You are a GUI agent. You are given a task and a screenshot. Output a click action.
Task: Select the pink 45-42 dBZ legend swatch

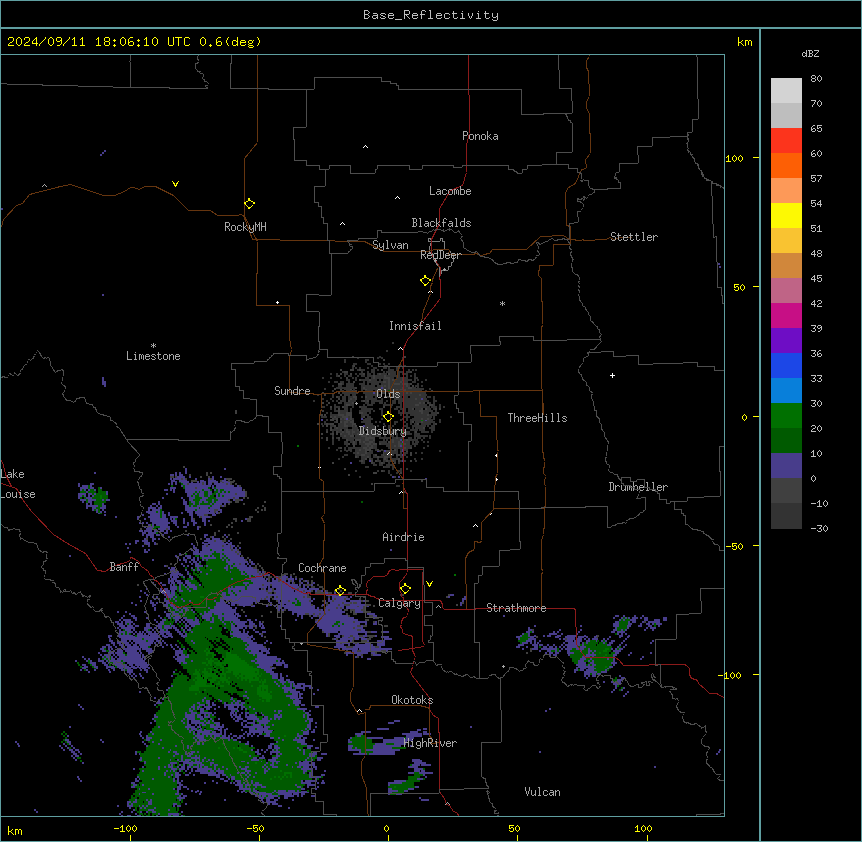786,290
